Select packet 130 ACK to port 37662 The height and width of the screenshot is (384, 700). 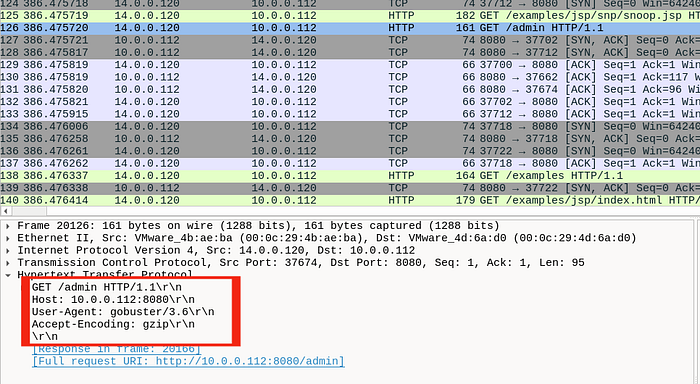tap(350, 77)
